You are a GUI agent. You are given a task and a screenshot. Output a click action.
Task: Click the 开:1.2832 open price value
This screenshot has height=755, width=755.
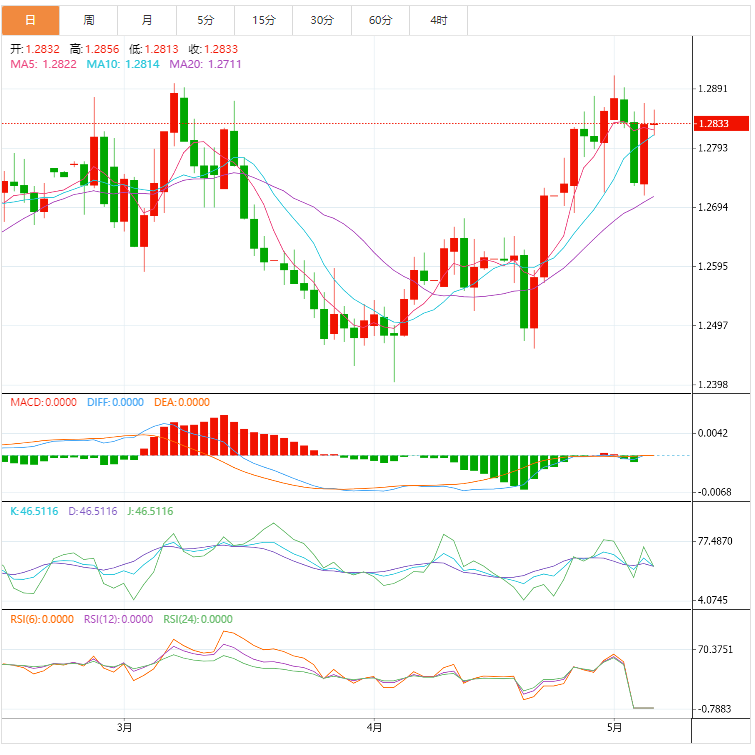(x=35, y=49)
